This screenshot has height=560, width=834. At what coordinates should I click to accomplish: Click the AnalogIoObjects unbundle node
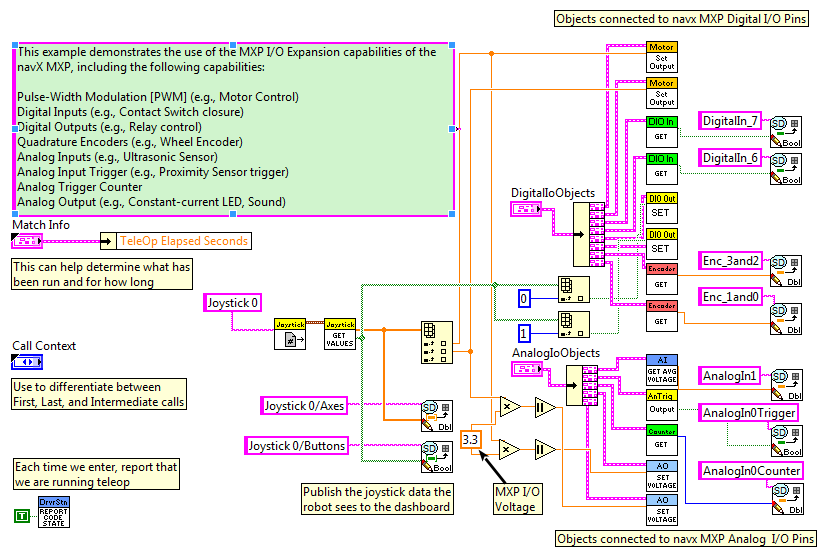coord(582,386)
